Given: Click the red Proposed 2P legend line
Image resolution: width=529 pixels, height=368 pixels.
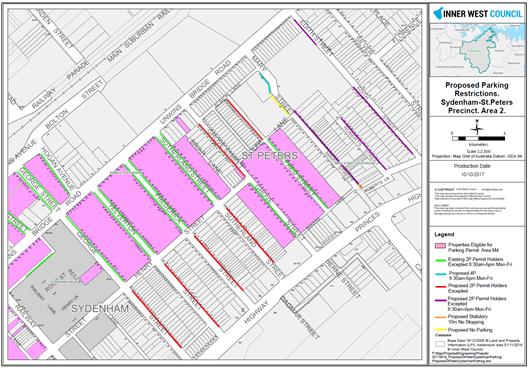Looking at the screenshot, I should point(440,286).
